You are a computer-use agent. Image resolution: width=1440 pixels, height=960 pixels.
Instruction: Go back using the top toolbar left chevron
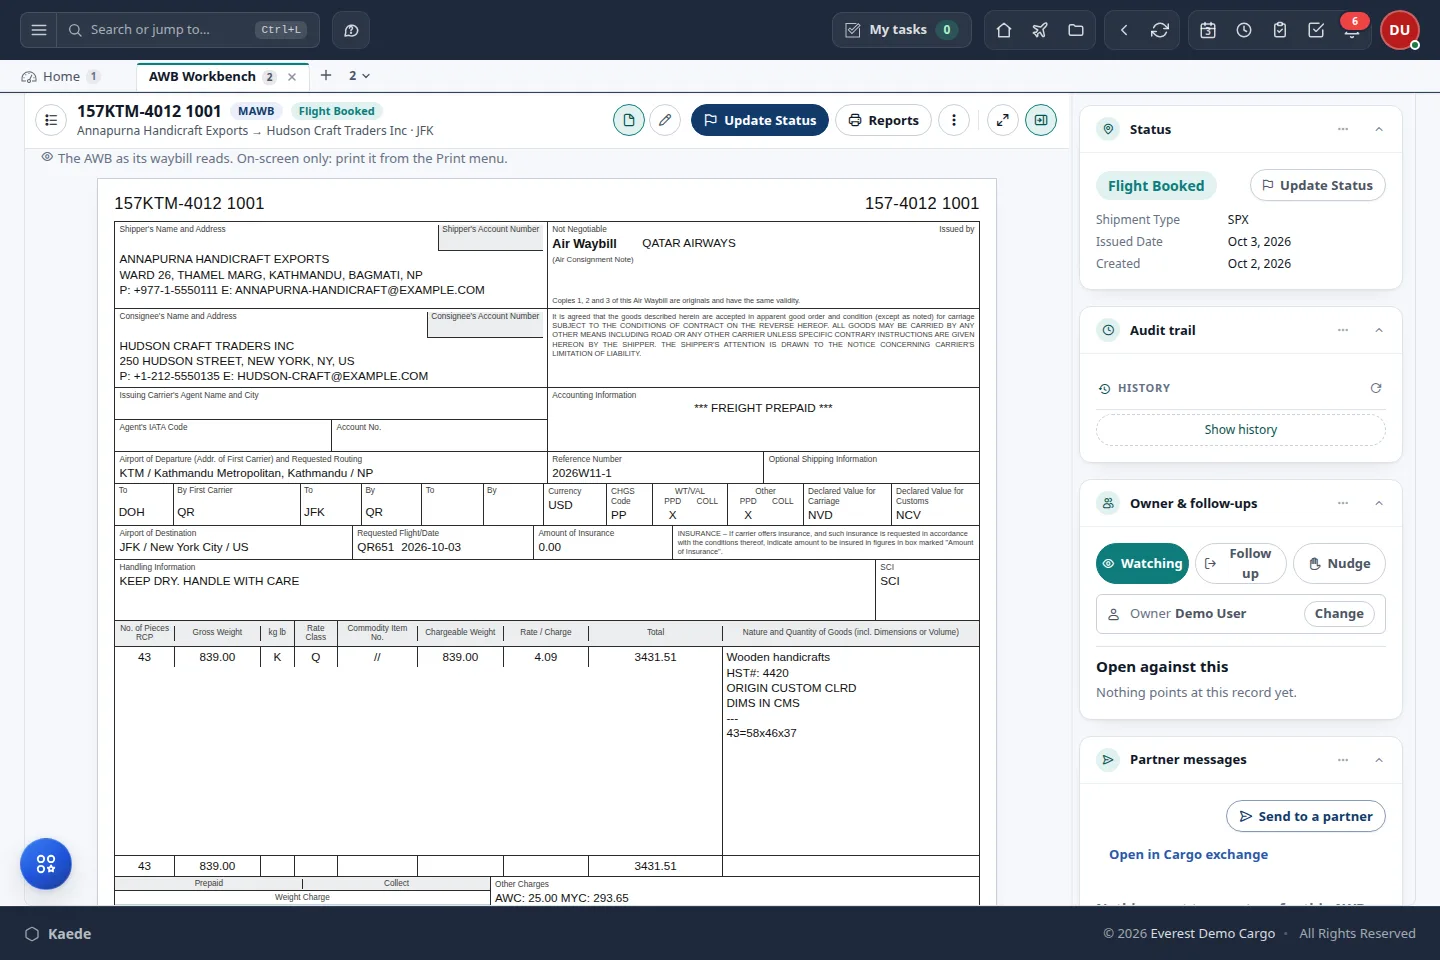click(x=1124, y=30)
